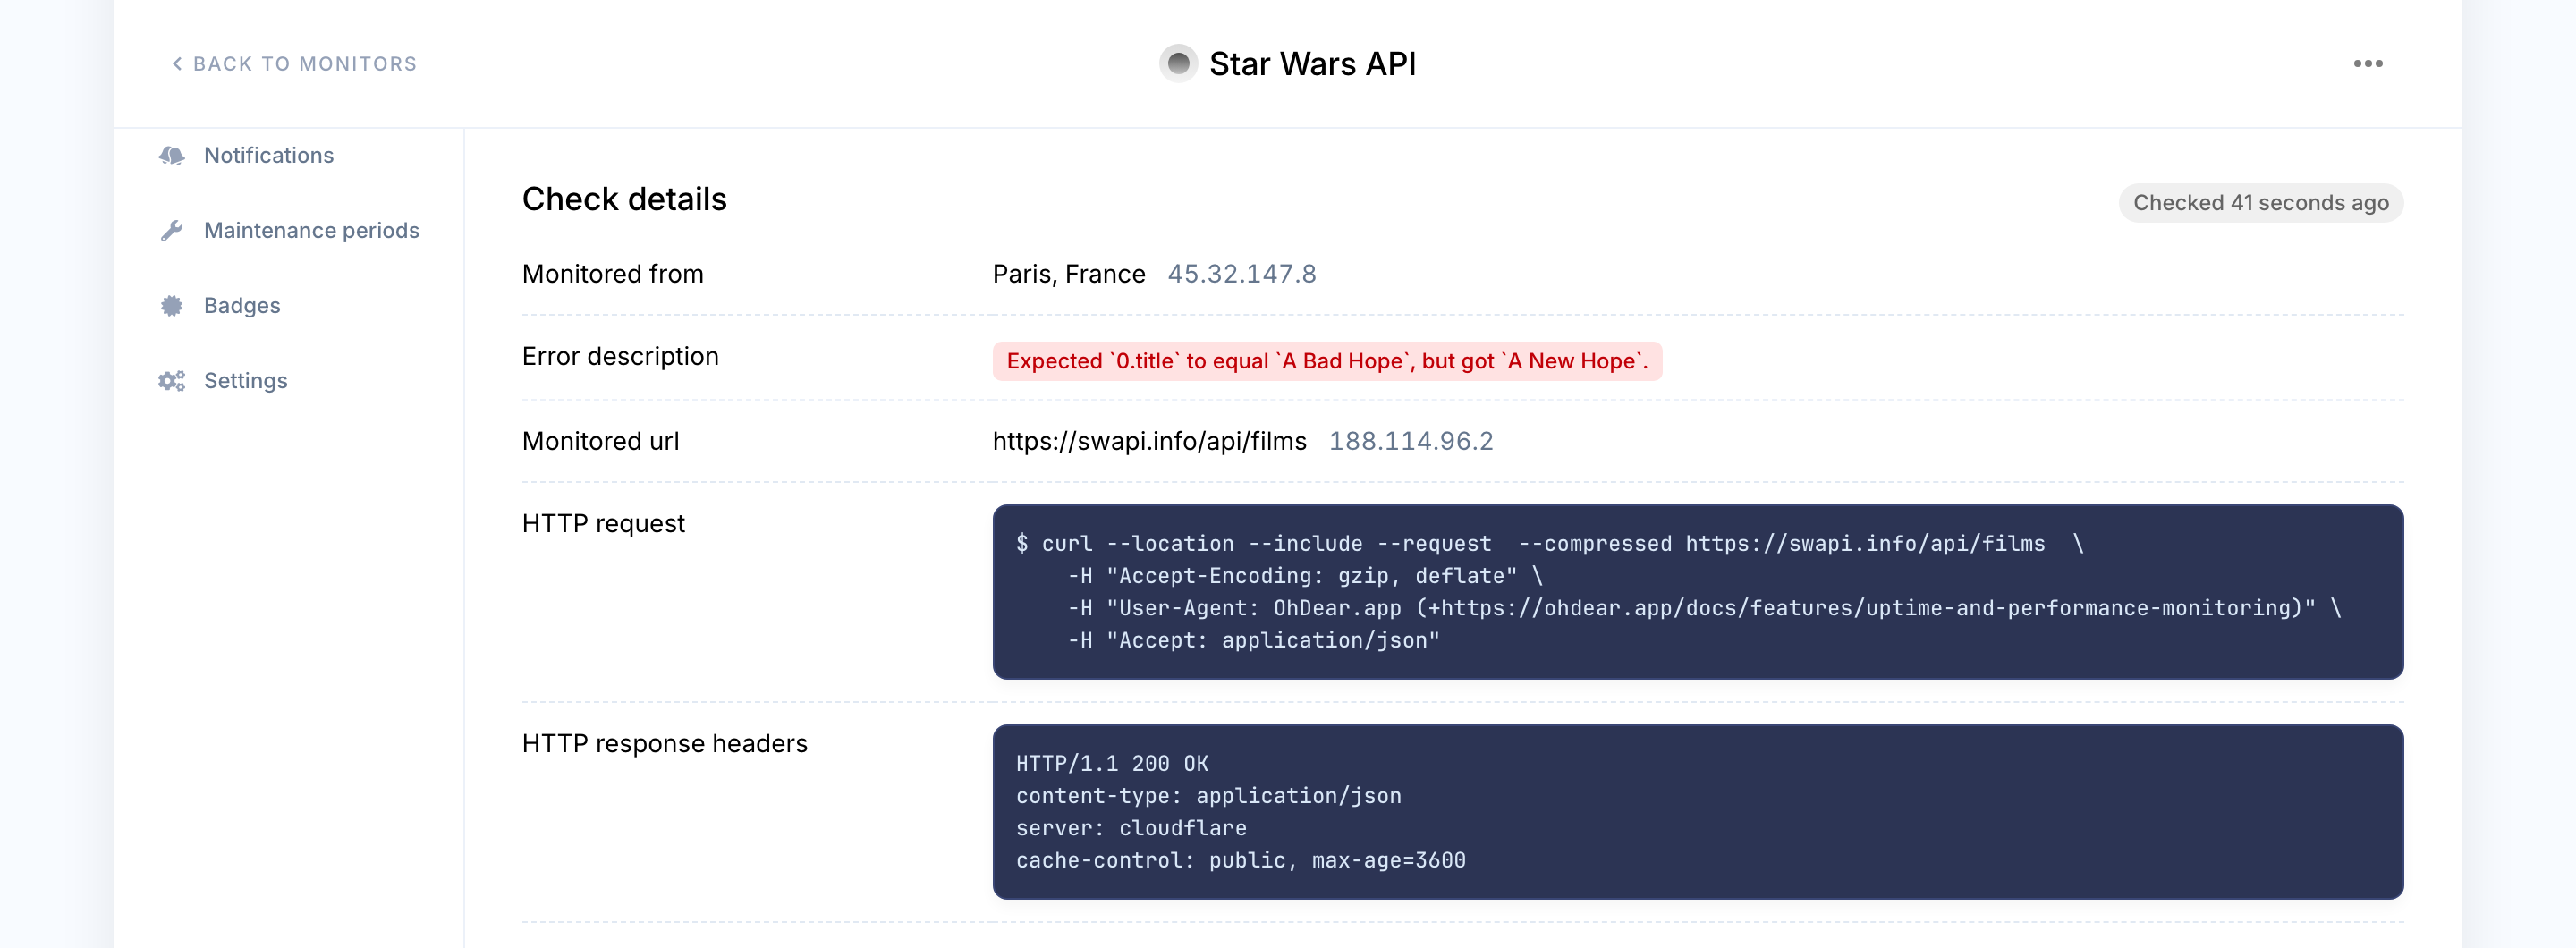Click the curl command code block
Screen dimensions: 2576x948
[x=1697, y=592]
